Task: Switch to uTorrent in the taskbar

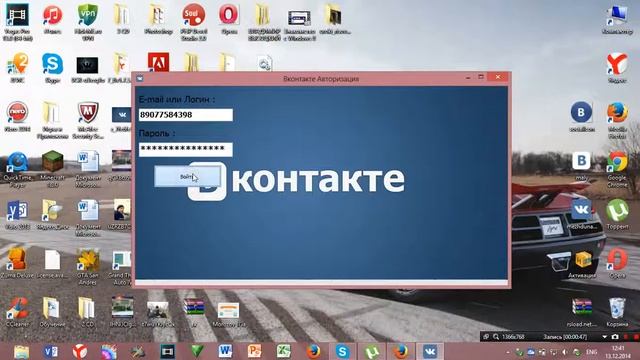Action: 371,351
